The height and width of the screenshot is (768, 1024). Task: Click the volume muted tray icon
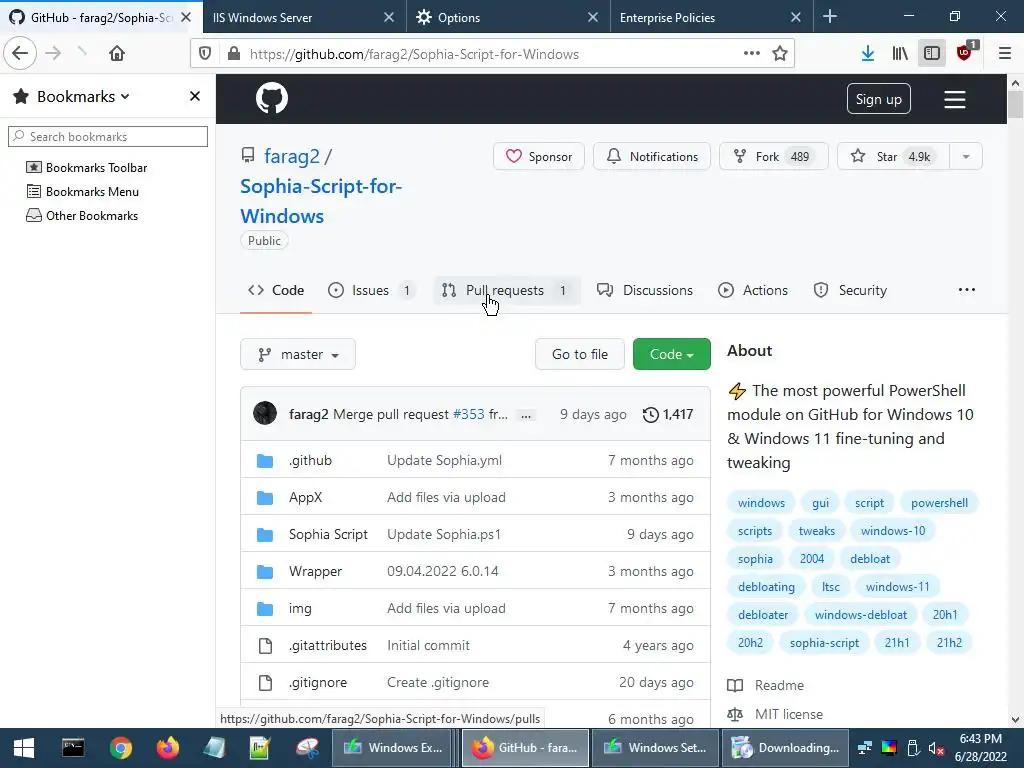[x=936, y=748]
